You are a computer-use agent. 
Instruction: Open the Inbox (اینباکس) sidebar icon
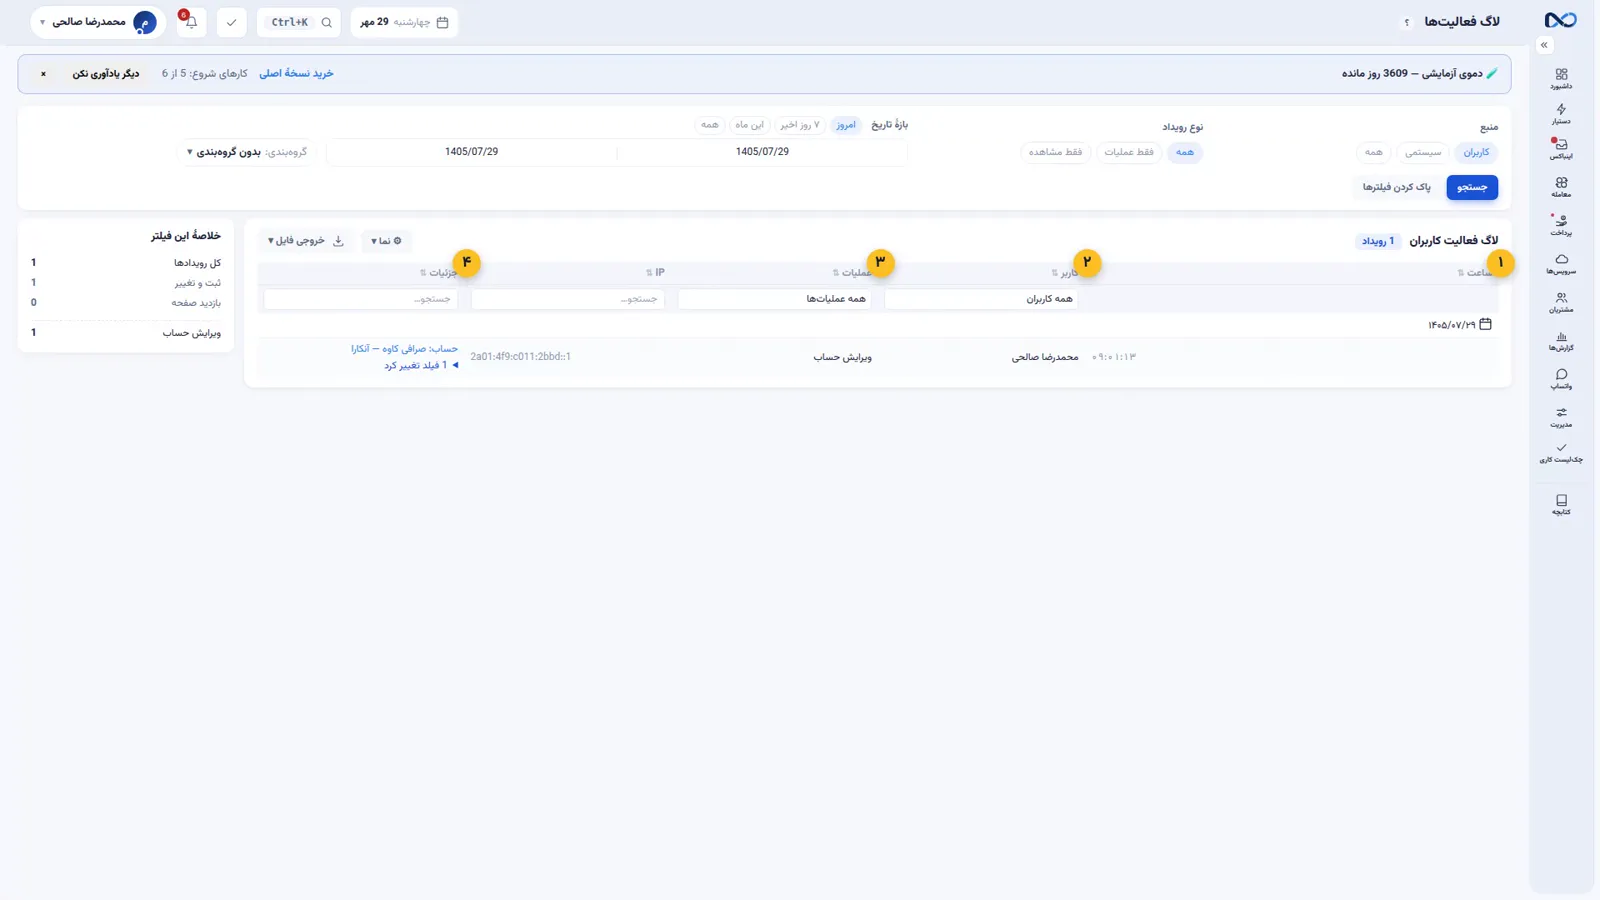coord(1561,149)
